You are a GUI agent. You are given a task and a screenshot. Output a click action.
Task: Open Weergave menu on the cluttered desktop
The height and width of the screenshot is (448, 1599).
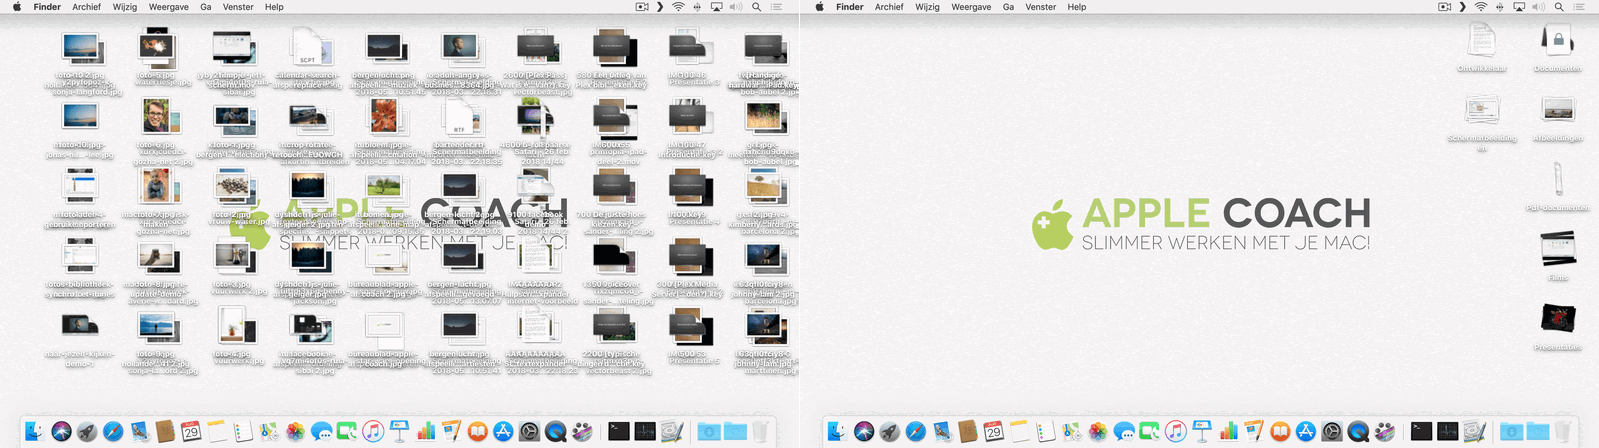(x=169, y=7)
